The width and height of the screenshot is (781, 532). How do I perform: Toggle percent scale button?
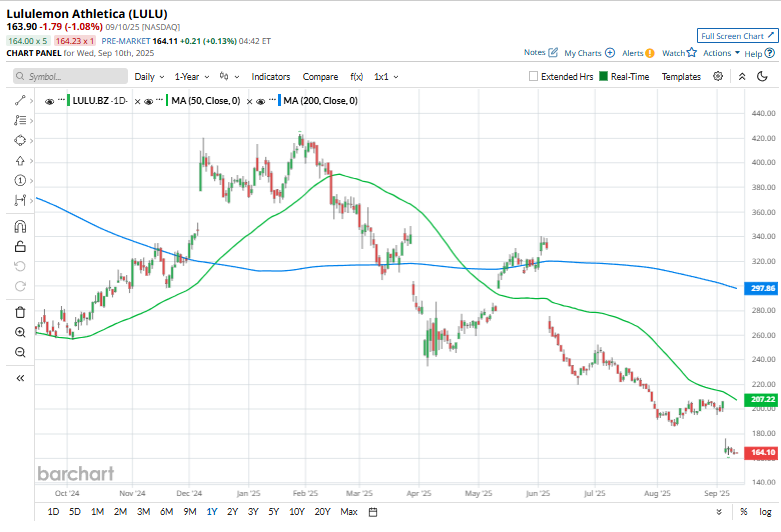744,512
